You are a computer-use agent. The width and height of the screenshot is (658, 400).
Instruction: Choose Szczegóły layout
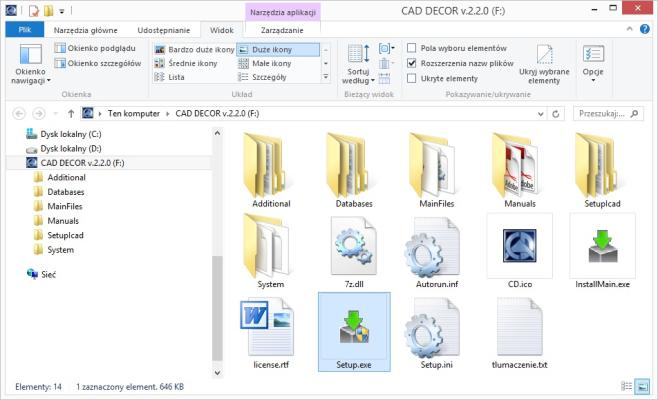262,77
